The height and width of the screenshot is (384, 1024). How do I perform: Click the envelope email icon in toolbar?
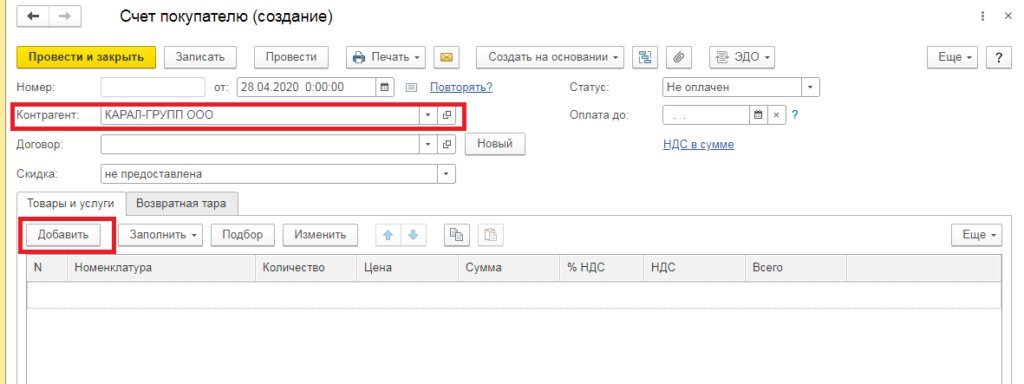pos(447,57)
